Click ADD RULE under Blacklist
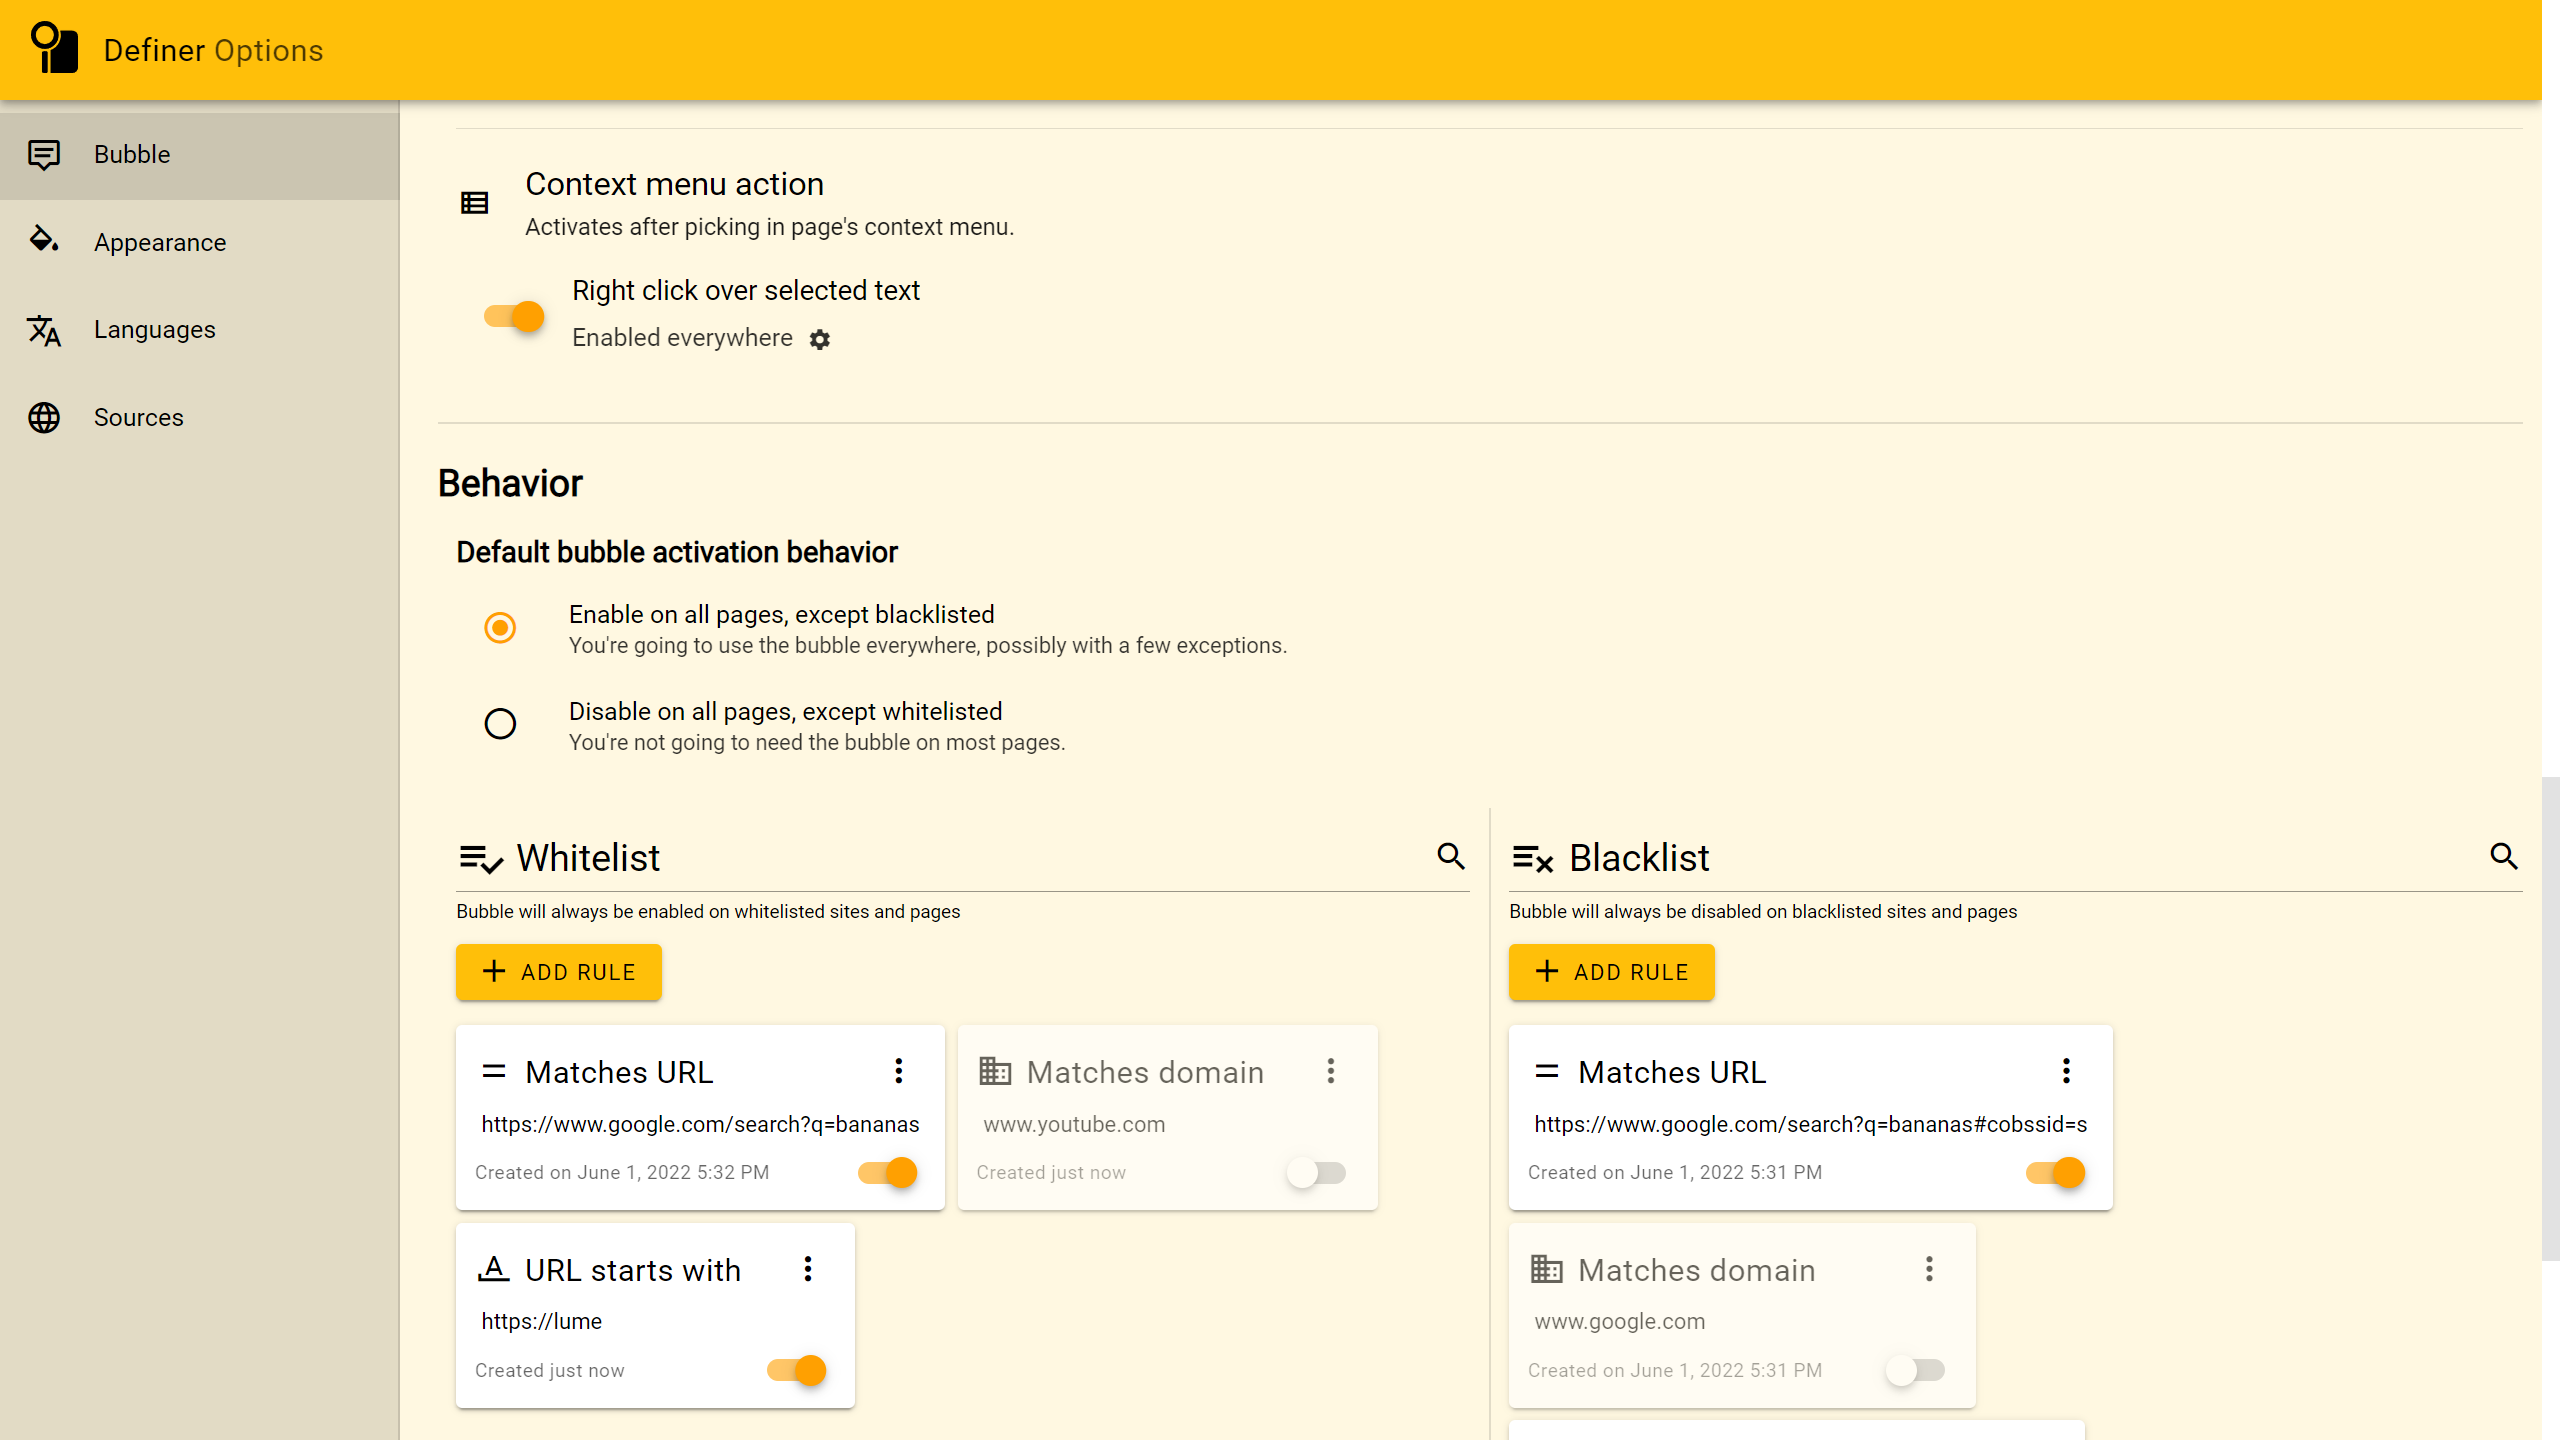Image resolution: width=2560 pixels, height=1440 pixels. [x=1611, y=972]
